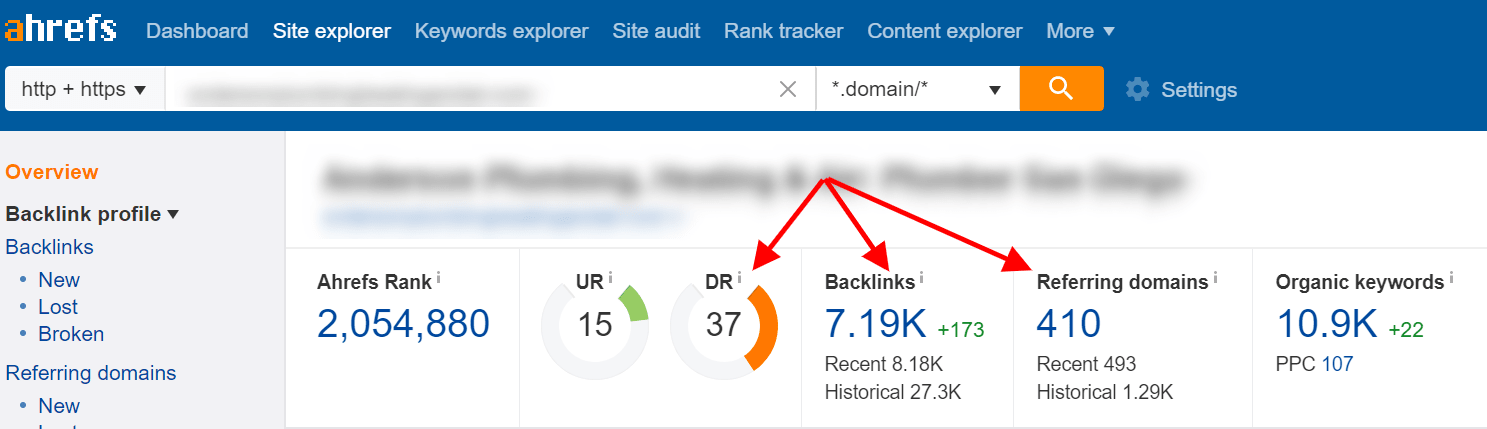Select Overview in the sidebar
The height and width of the screenshot is (429, 1487).
tap(52, 172)
